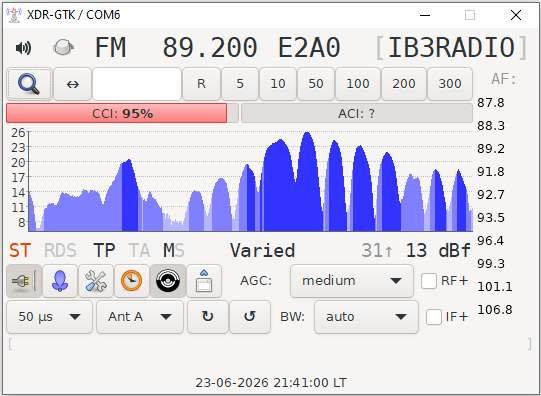This screenshot has height=396, width=541.
Task: Click the 31↑ peak signal value
Action: (x=377, y=251)
